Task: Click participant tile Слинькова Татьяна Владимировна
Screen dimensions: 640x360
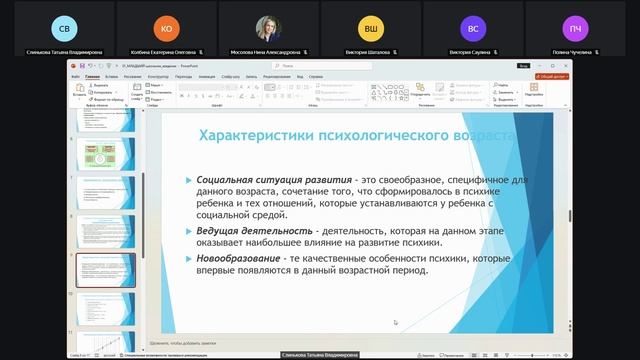Action: click(64, 29)
